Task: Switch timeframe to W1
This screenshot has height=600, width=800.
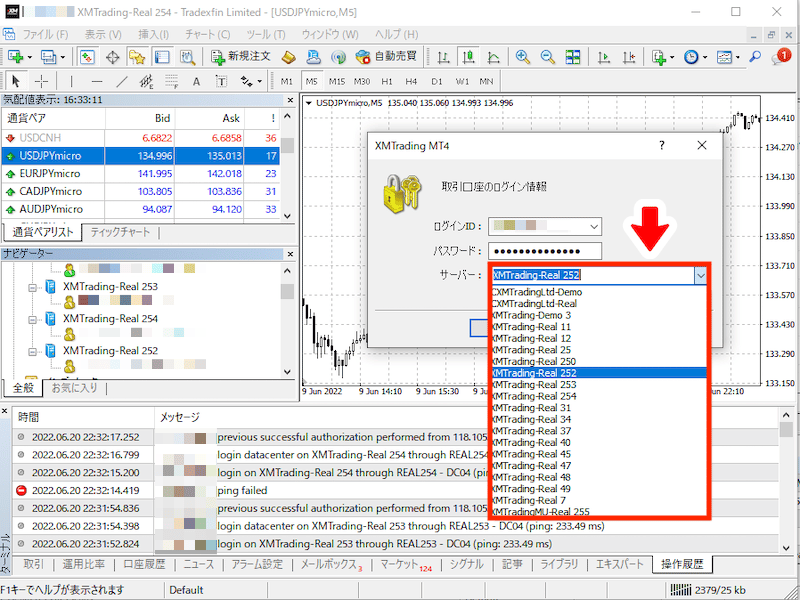Action: coord(462,82)
